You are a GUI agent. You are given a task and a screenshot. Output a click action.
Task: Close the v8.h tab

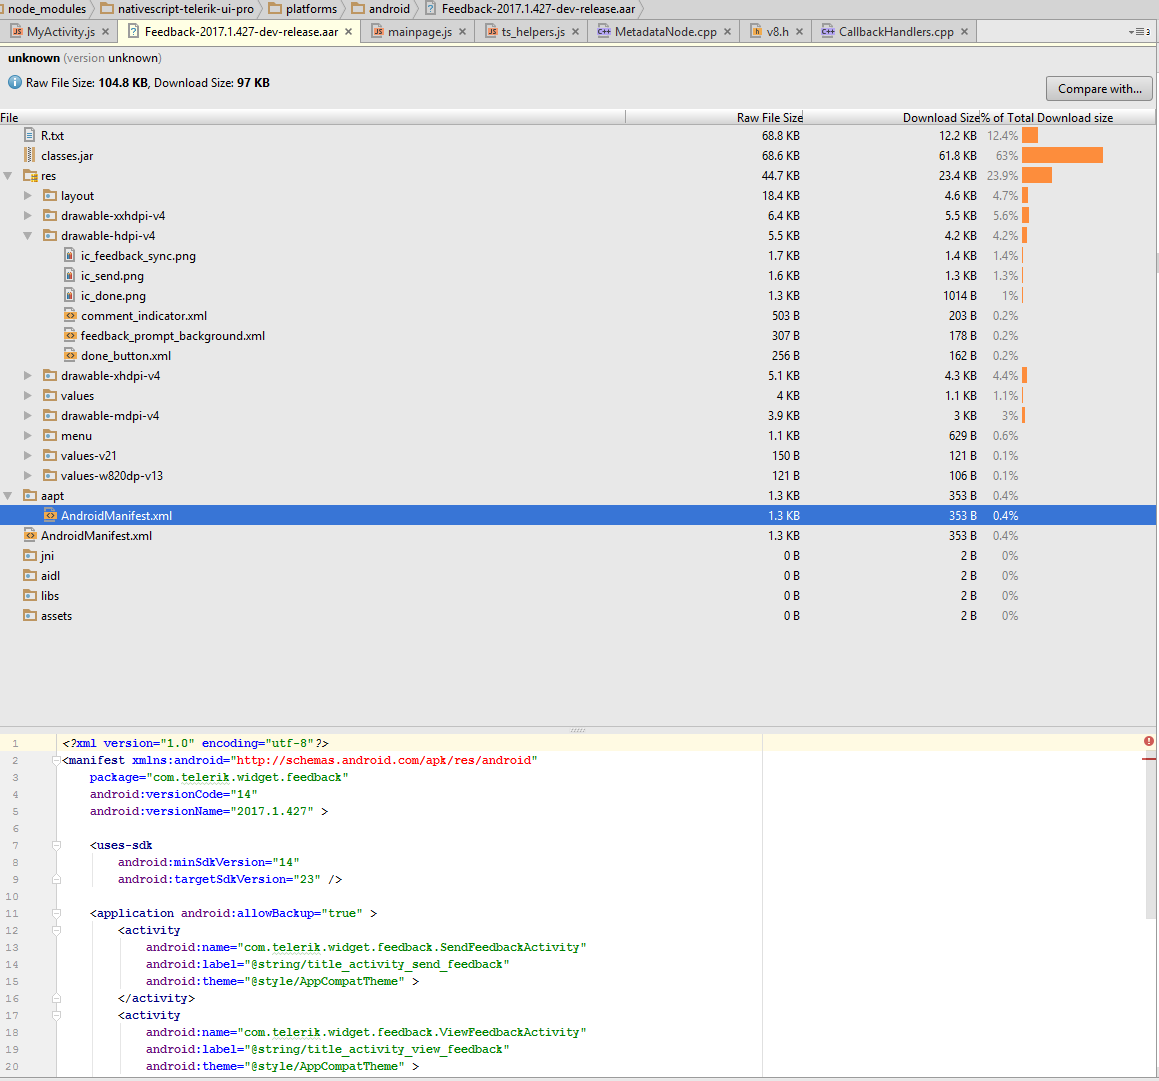(800, 32)
